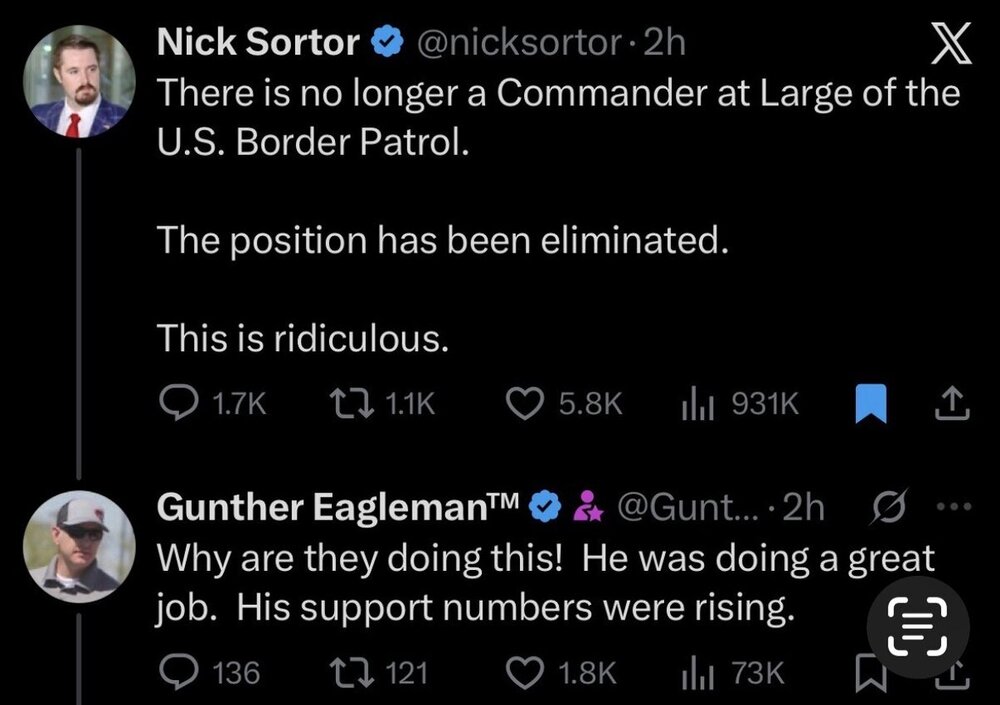Image resolution: width=1000 pixels, height=705 pixels.
Task: Open Gunther Eagleman's profile name link
Action: 335,509
